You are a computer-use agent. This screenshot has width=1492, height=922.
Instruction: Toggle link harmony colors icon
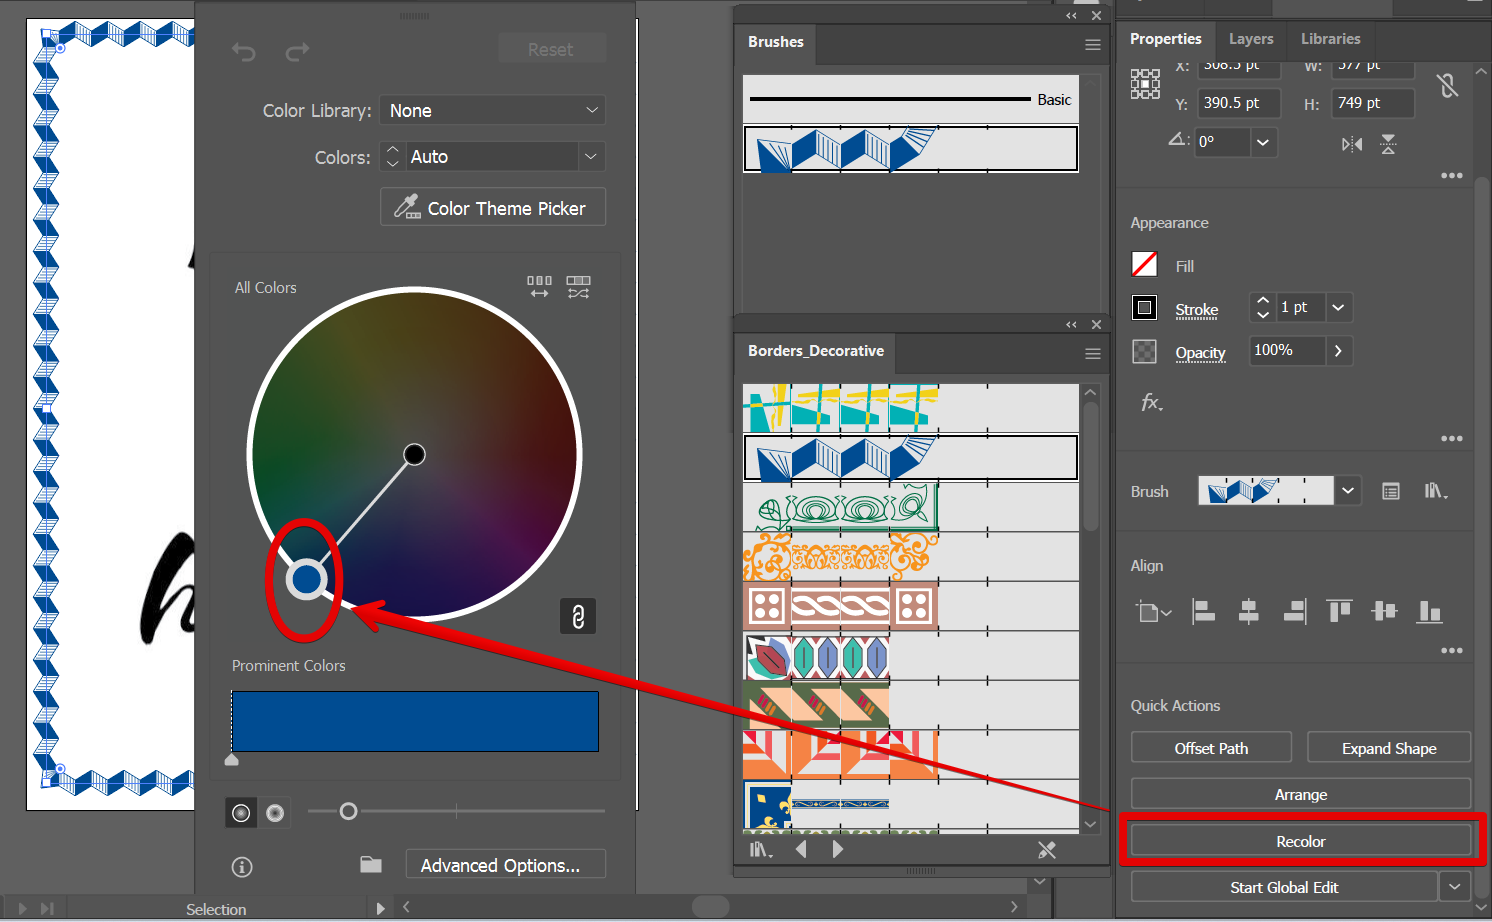pyautogui.click(x=577, y=616)
